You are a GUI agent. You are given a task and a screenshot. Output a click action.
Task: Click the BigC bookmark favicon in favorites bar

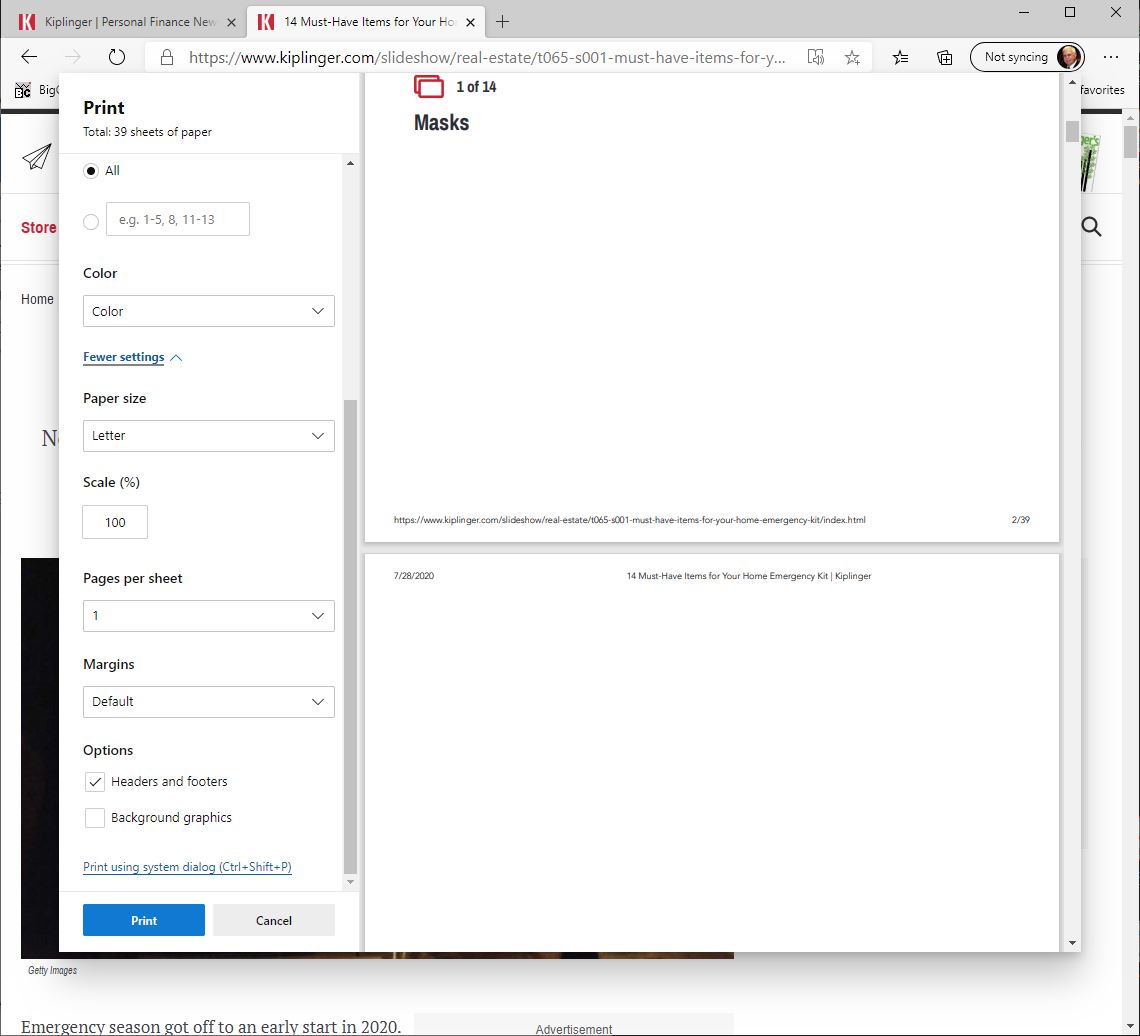[x=23, y=89]
